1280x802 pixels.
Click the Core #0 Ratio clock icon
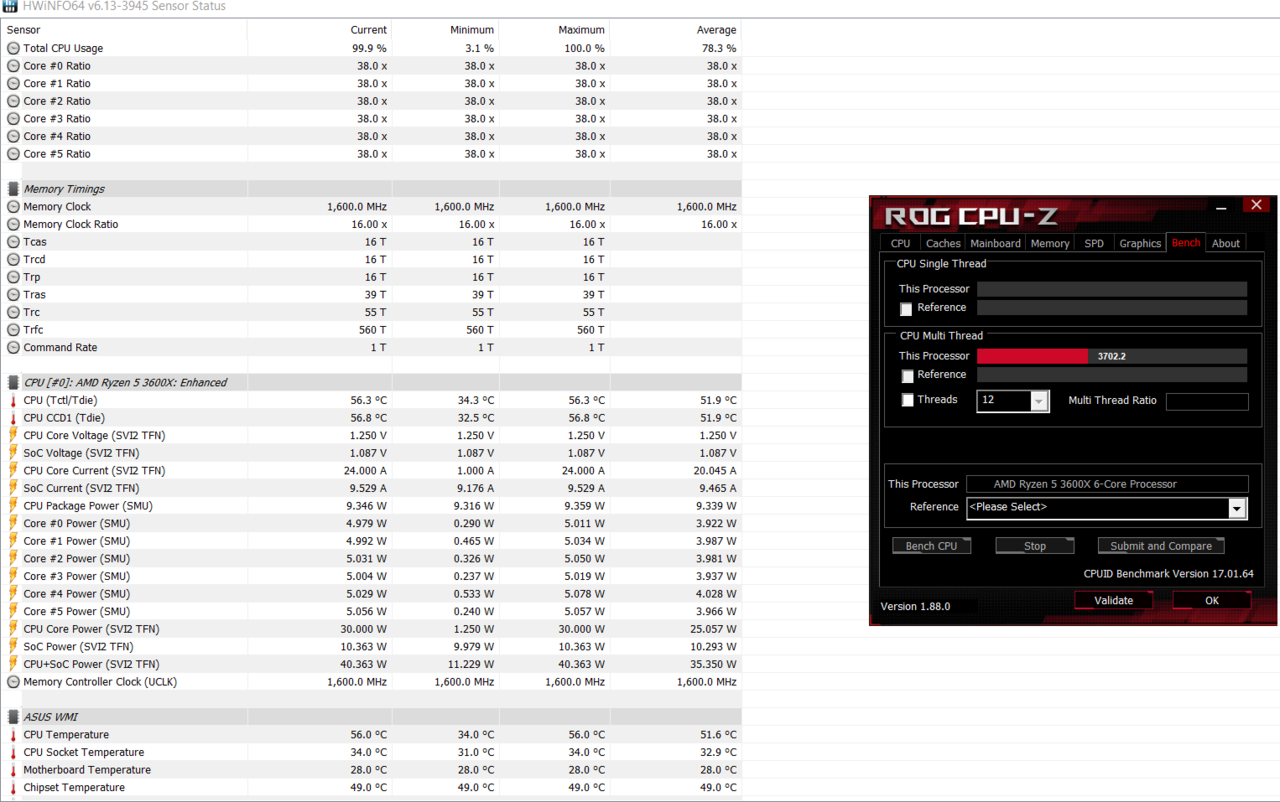(13, 66)
